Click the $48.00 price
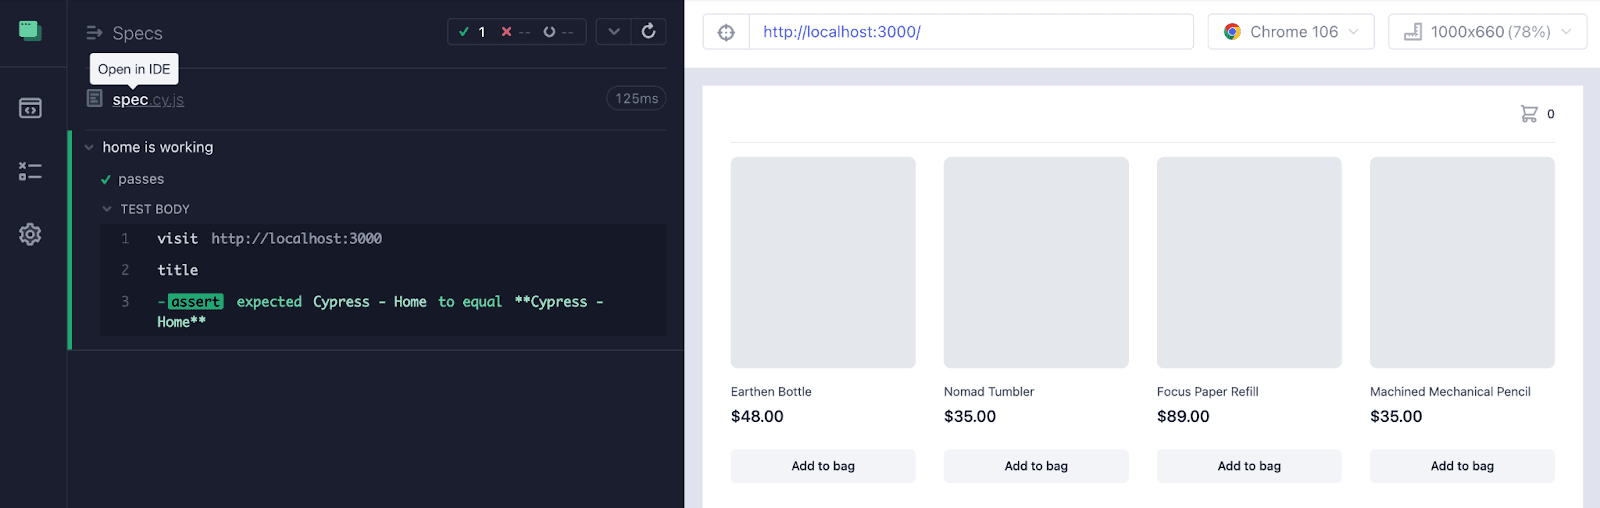Screen dimensions: 1600x508 click(x=757, y=416)
